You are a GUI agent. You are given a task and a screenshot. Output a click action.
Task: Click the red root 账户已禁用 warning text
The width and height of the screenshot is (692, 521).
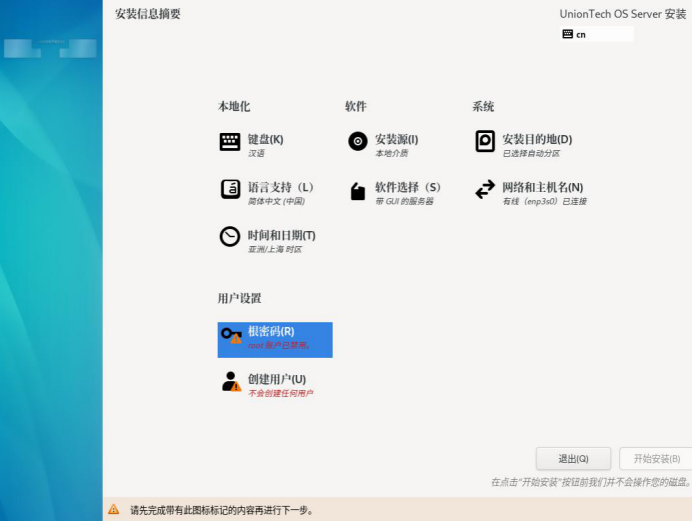click(279, 345)
